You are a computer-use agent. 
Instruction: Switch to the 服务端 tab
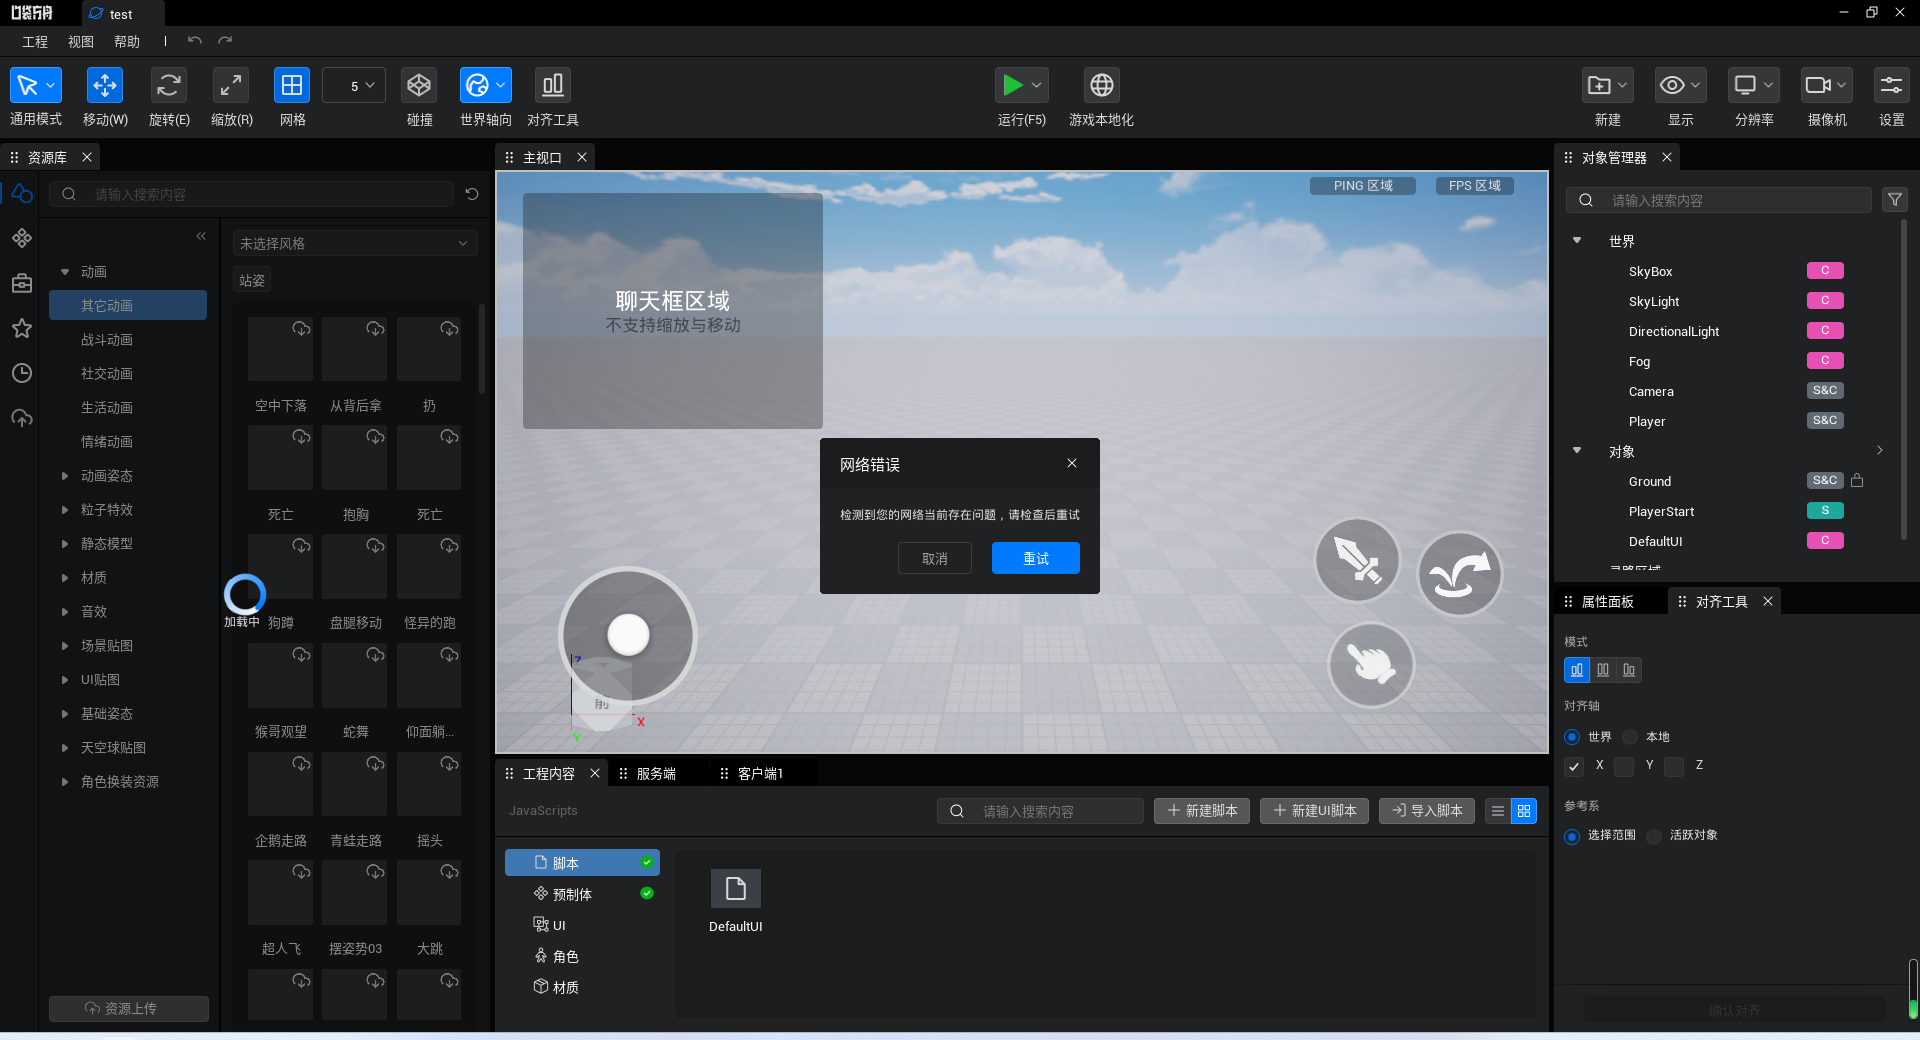click(x=656, y=774)
